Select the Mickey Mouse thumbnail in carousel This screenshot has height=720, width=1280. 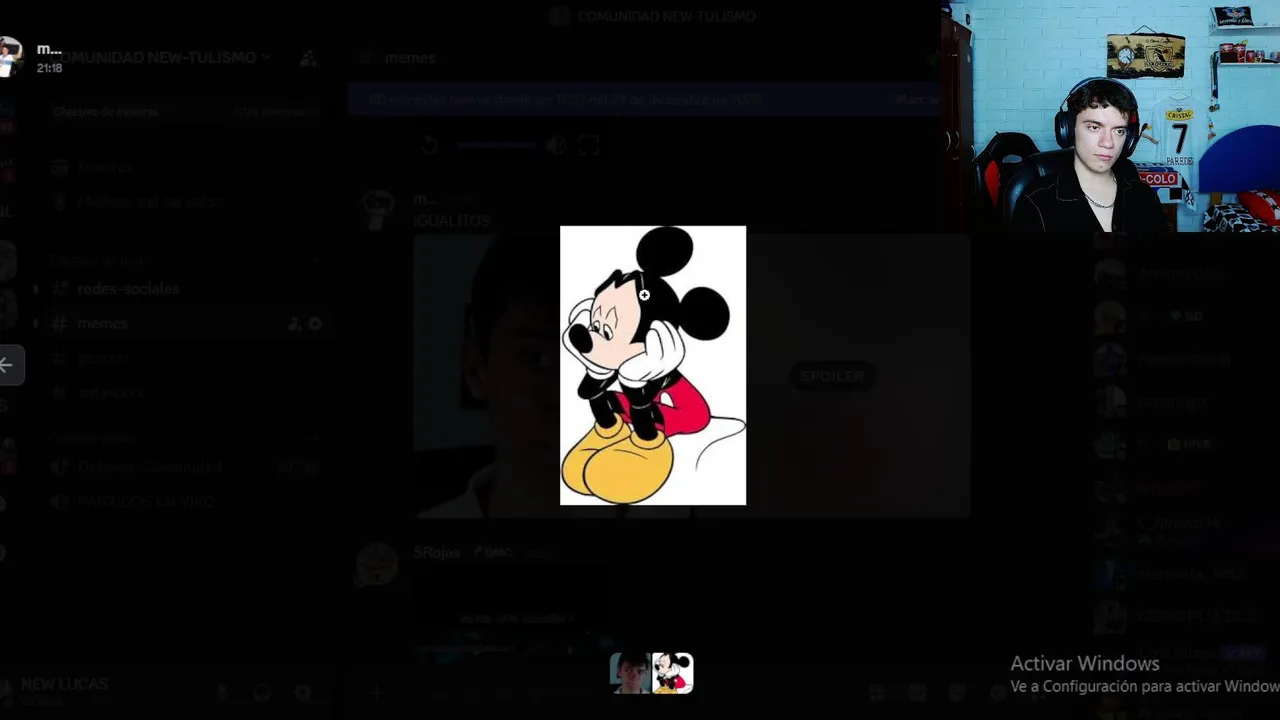[673, 673]
